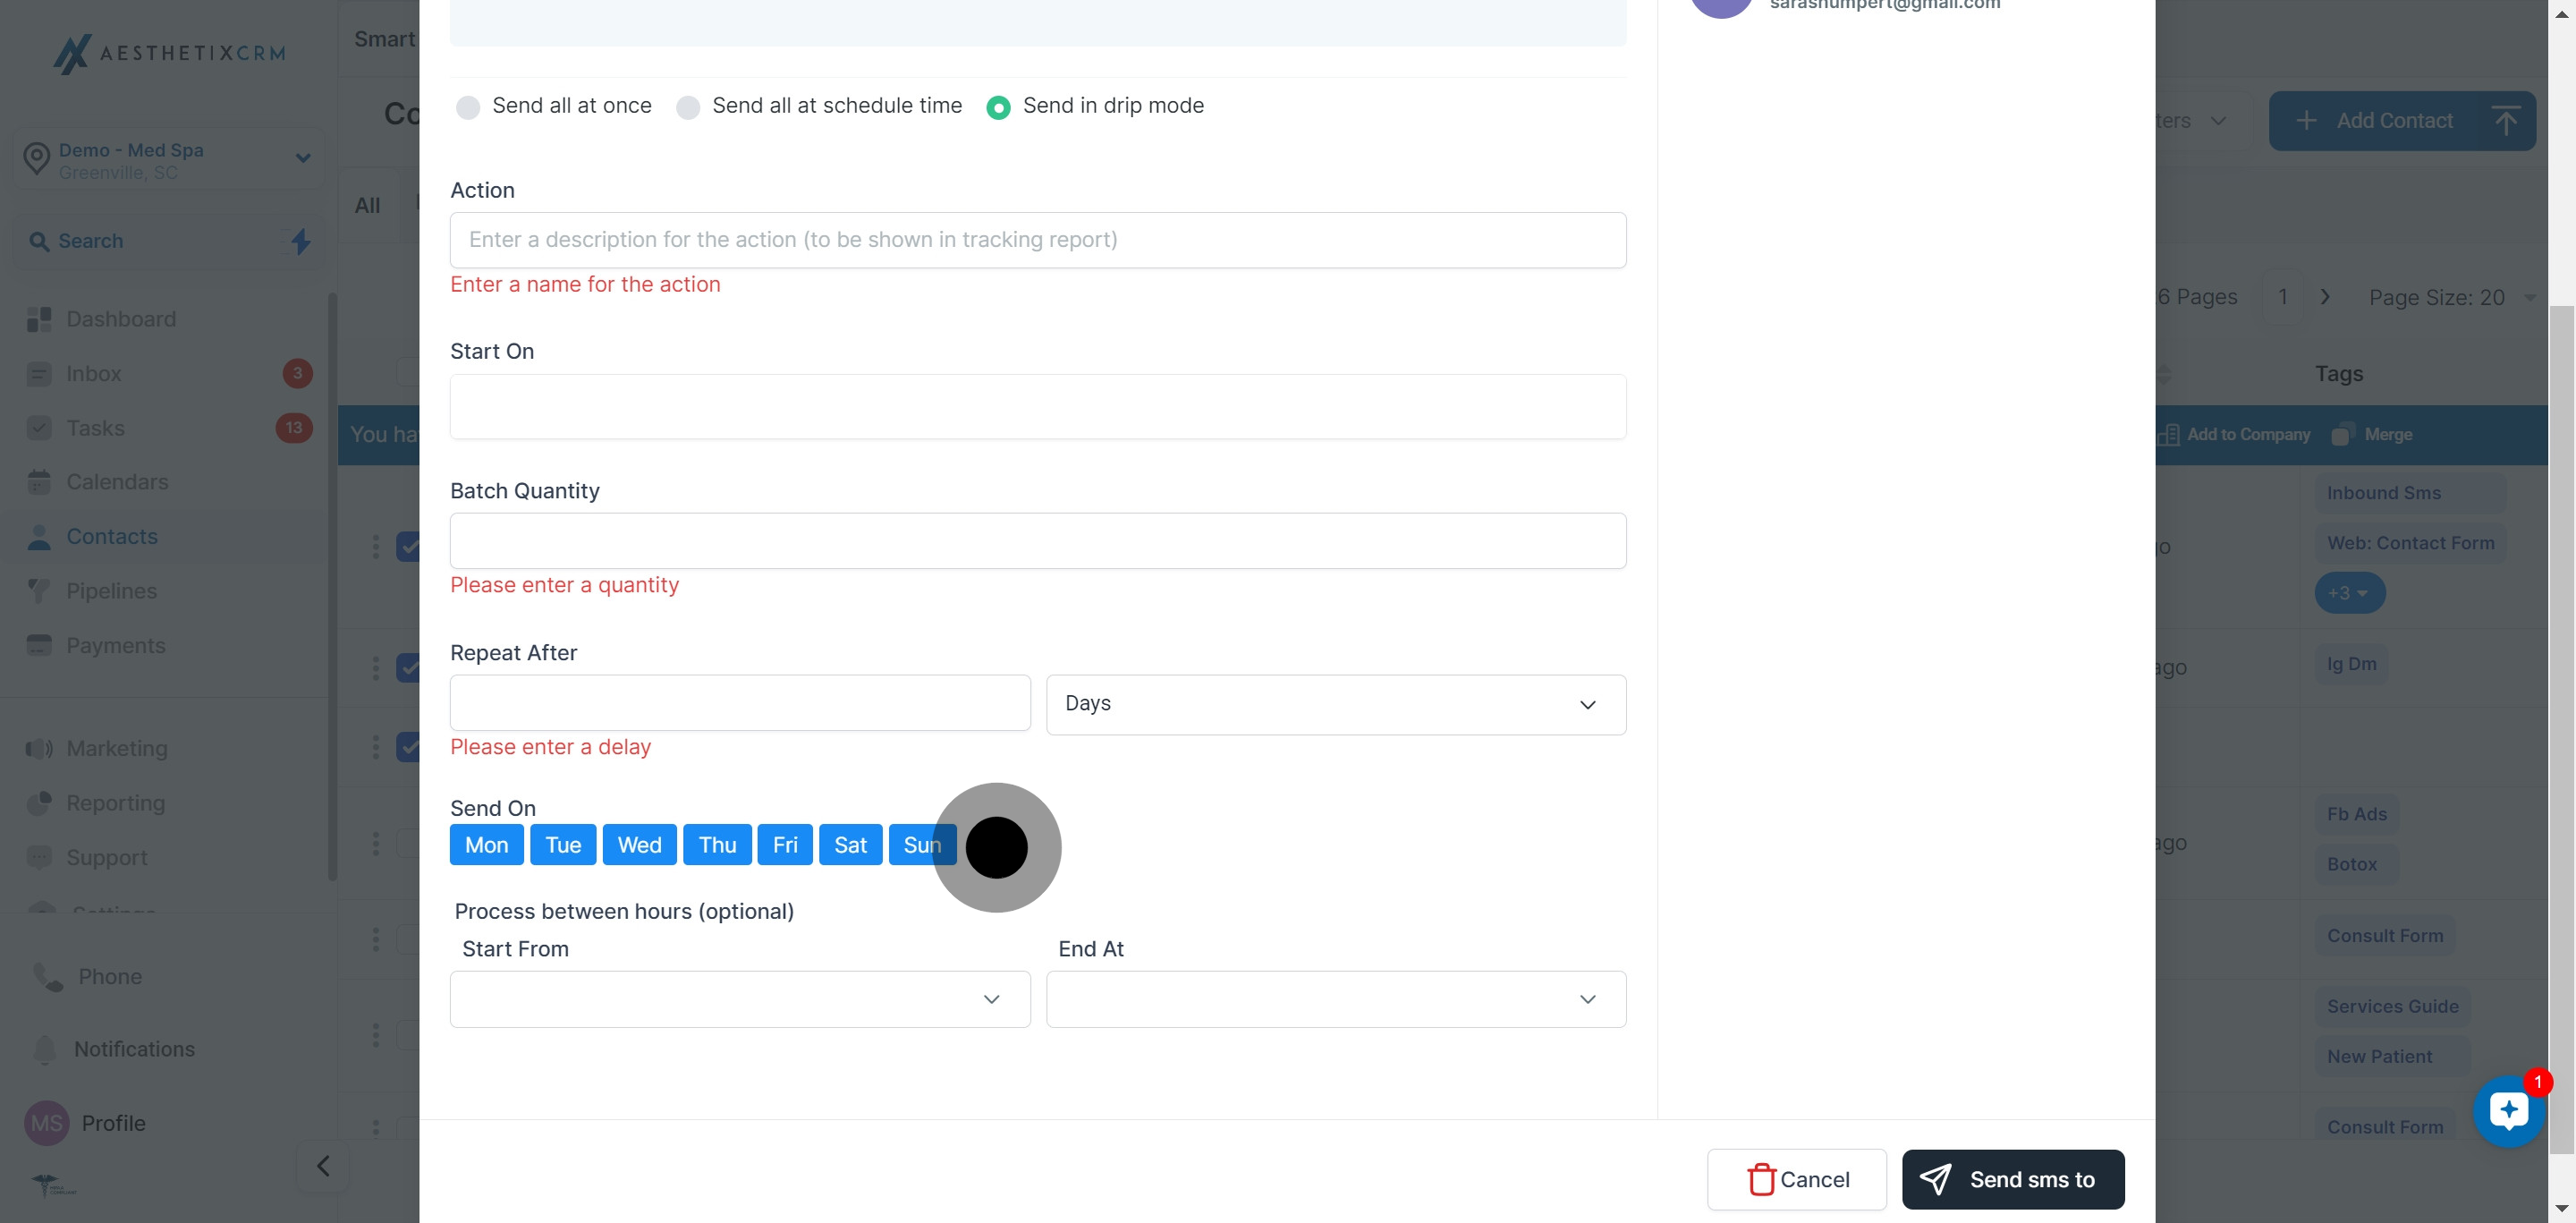Click the Pipelines funnel icon
Screen dimensions: 2576x1223
(x=39, y=591)
